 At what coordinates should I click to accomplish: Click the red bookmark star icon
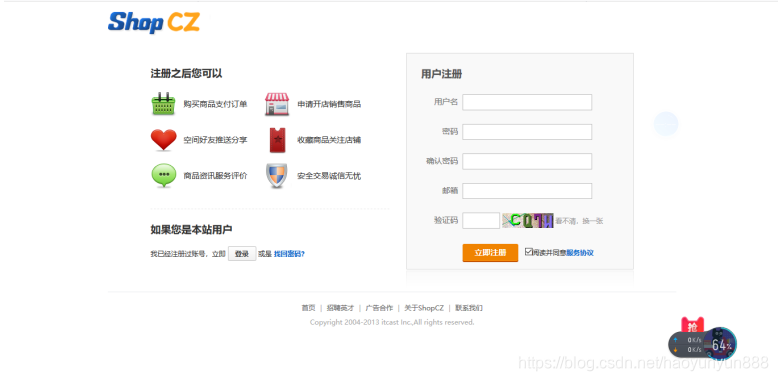click(277, 140)
